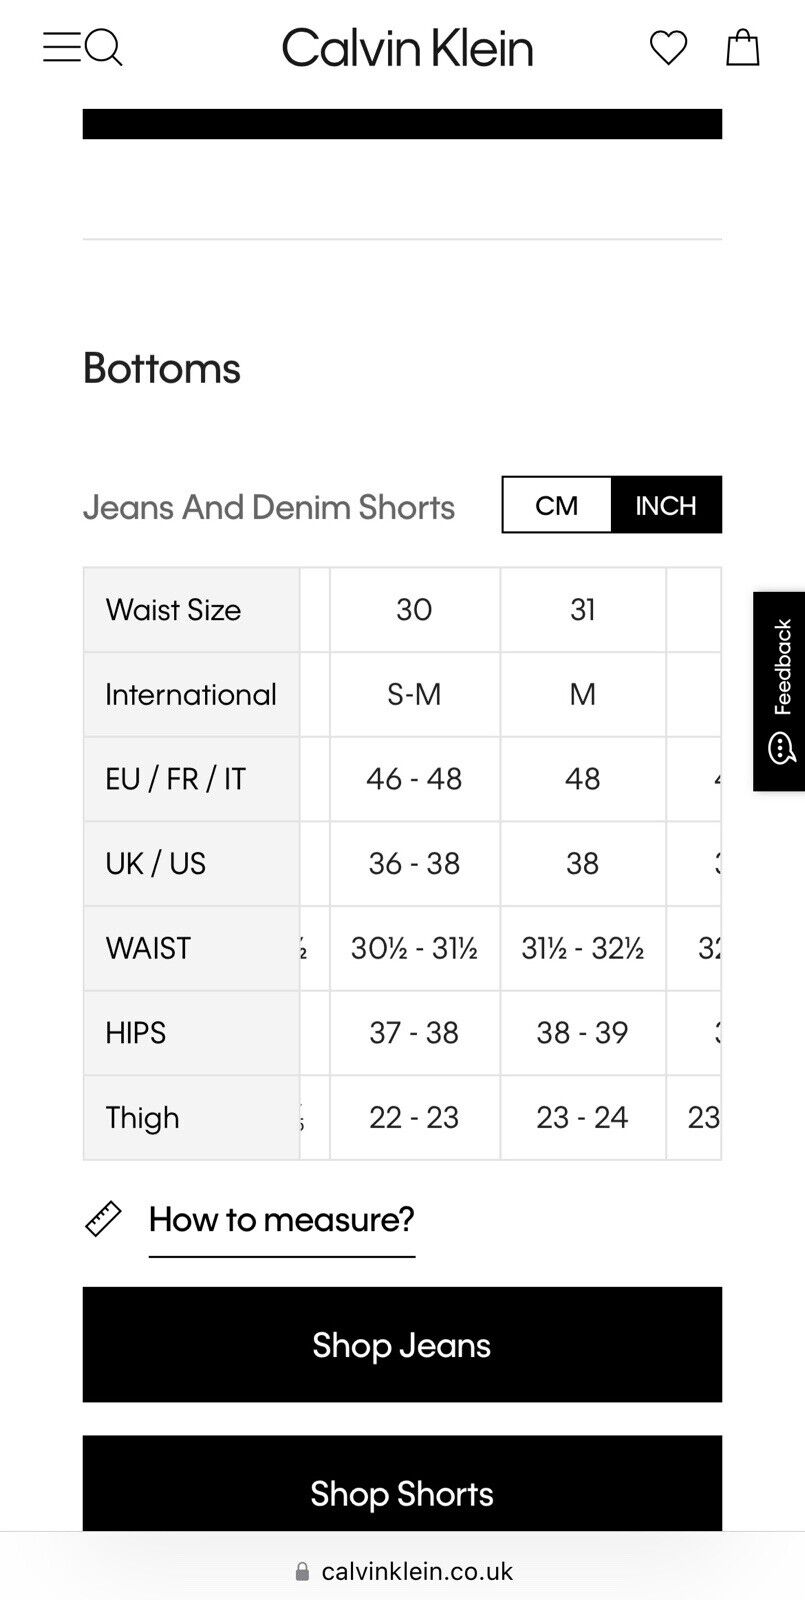Open the Feedback side tab
The width and height of the screenshot is (805, 1600).
click(x=779, y=692)
